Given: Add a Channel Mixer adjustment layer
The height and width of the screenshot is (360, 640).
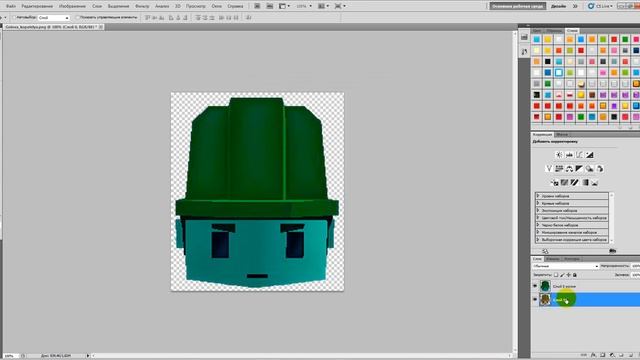Looking at the screenshot, I should click(x=600, y=169).
